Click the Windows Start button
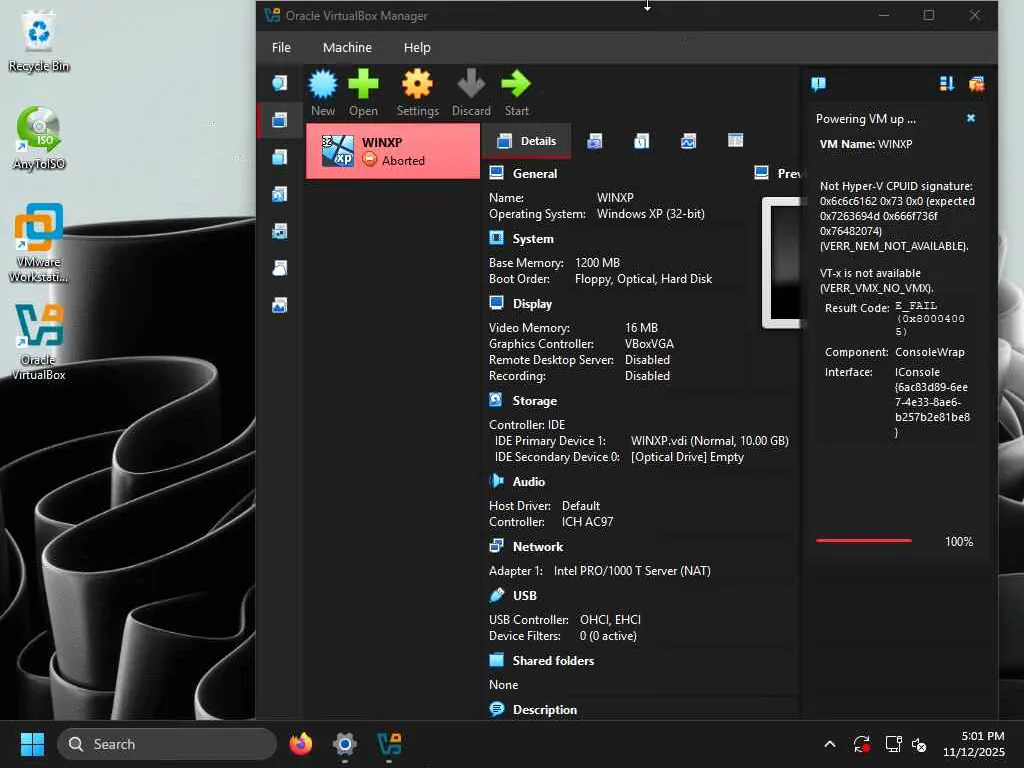 click(x=32, y=744)
